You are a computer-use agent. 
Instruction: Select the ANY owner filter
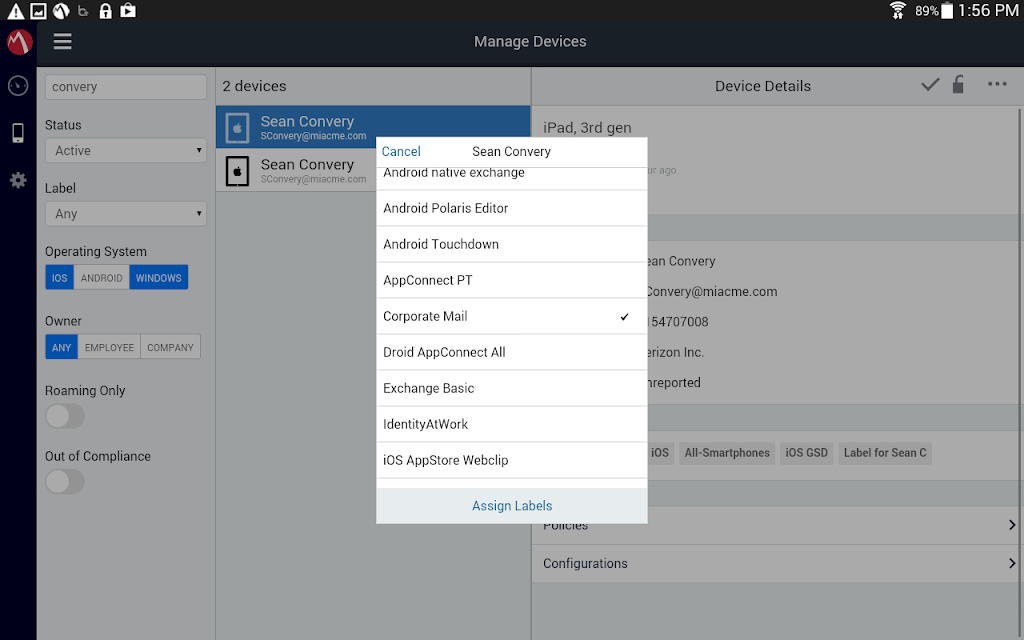pos(61,347)
